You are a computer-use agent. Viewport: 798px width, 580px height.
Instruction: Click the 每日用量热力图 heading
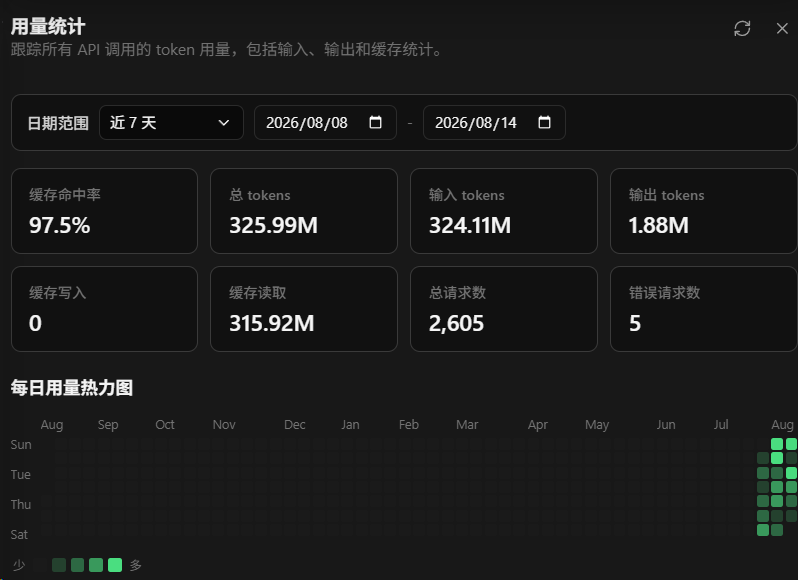click(x=72, y=388)
